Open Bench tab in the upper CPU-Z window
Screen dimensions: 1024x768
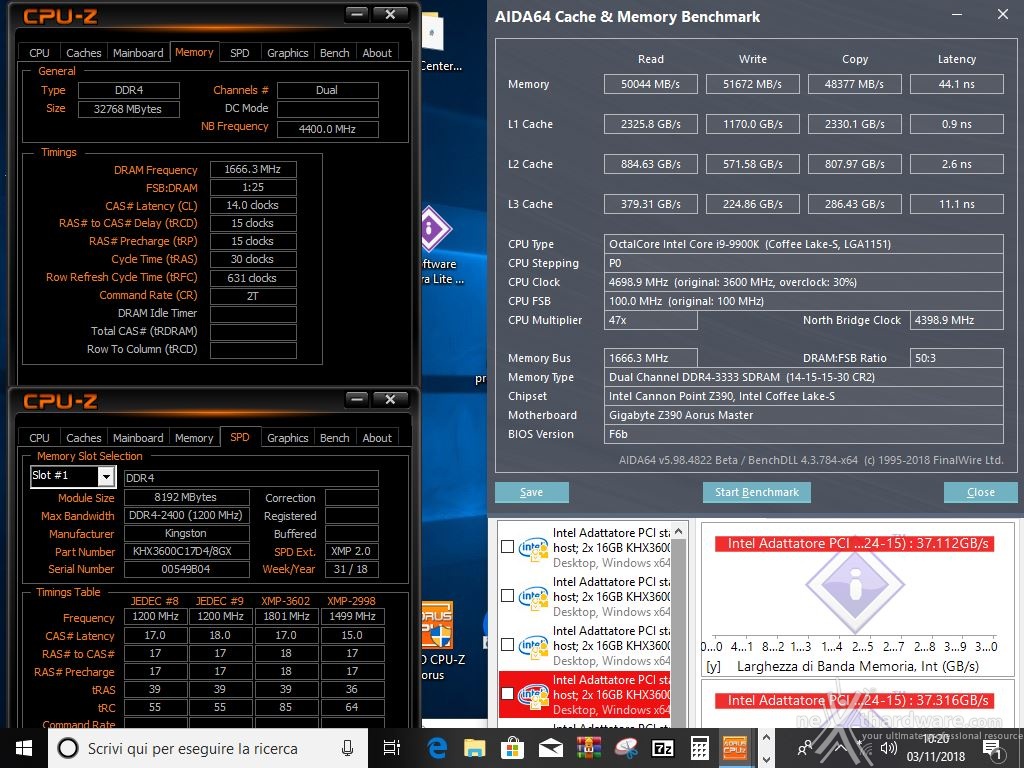click(x=334, y=53)
